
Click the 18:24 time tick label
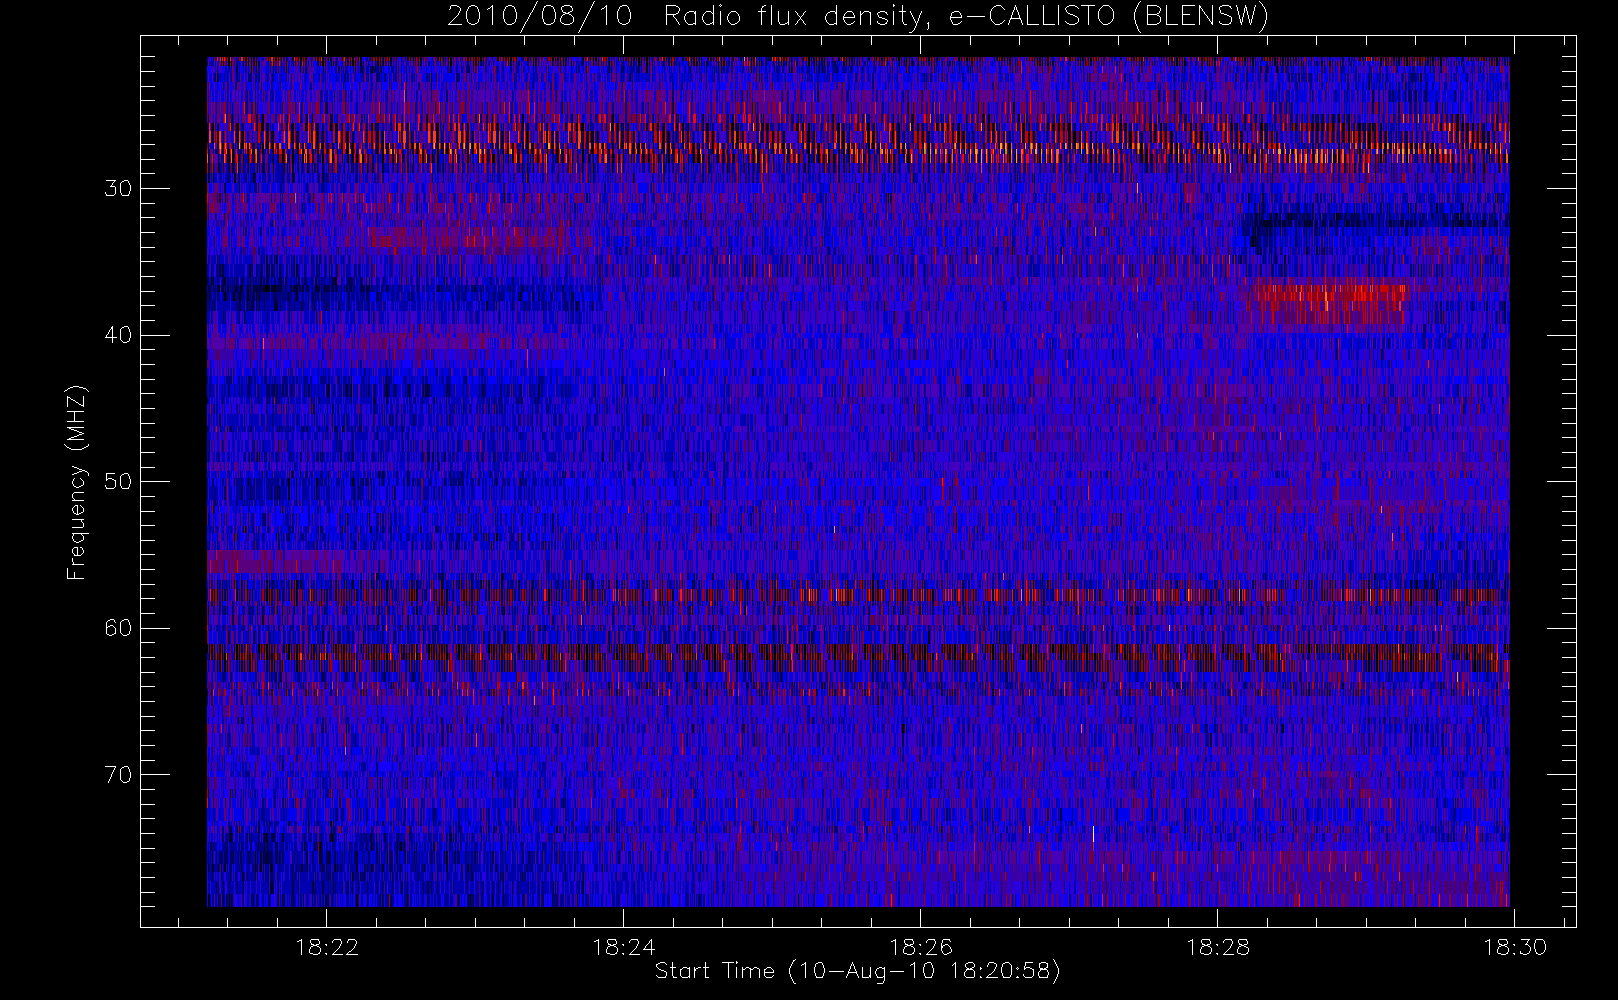[624, 947]
